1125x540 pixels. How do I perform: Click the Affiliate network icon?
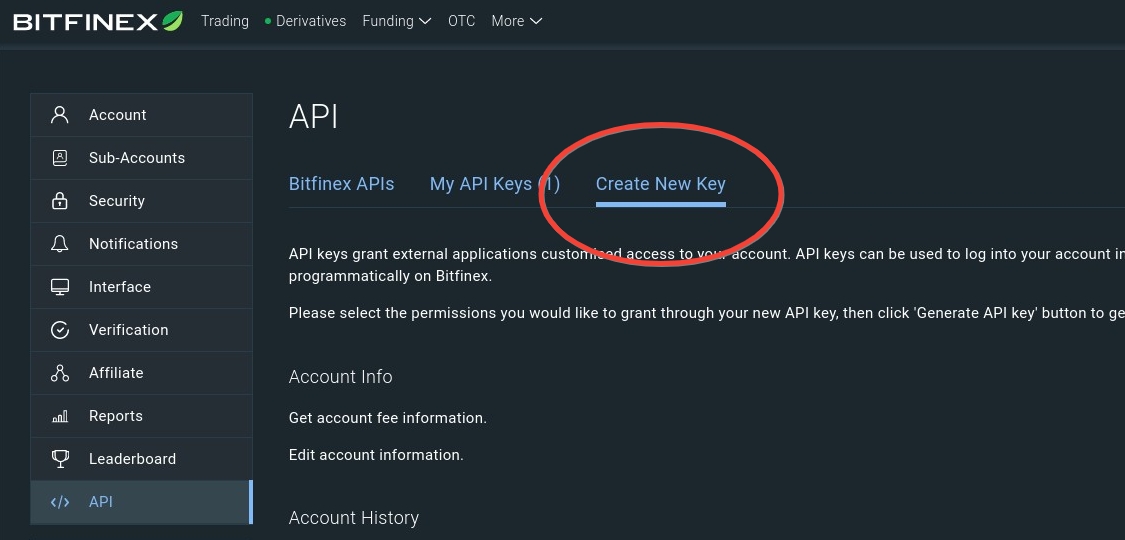tap(60, 373)
